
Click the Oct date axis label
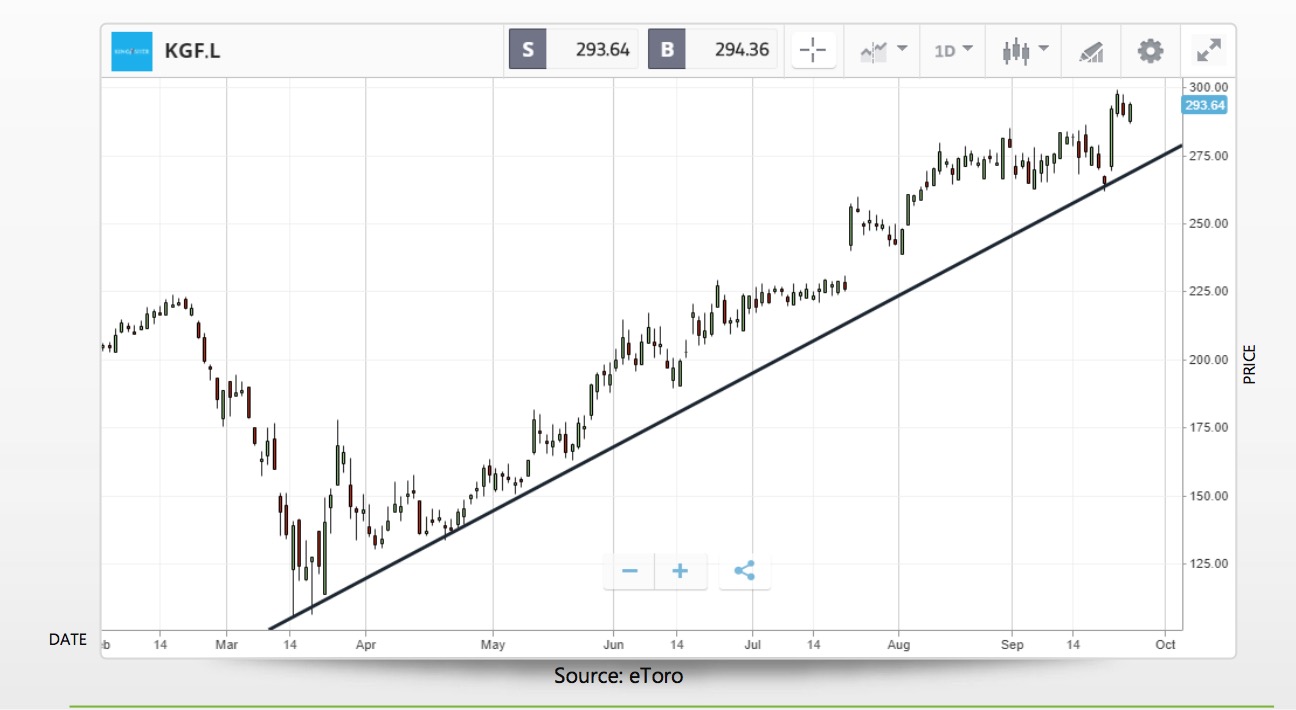[1164, 645]
